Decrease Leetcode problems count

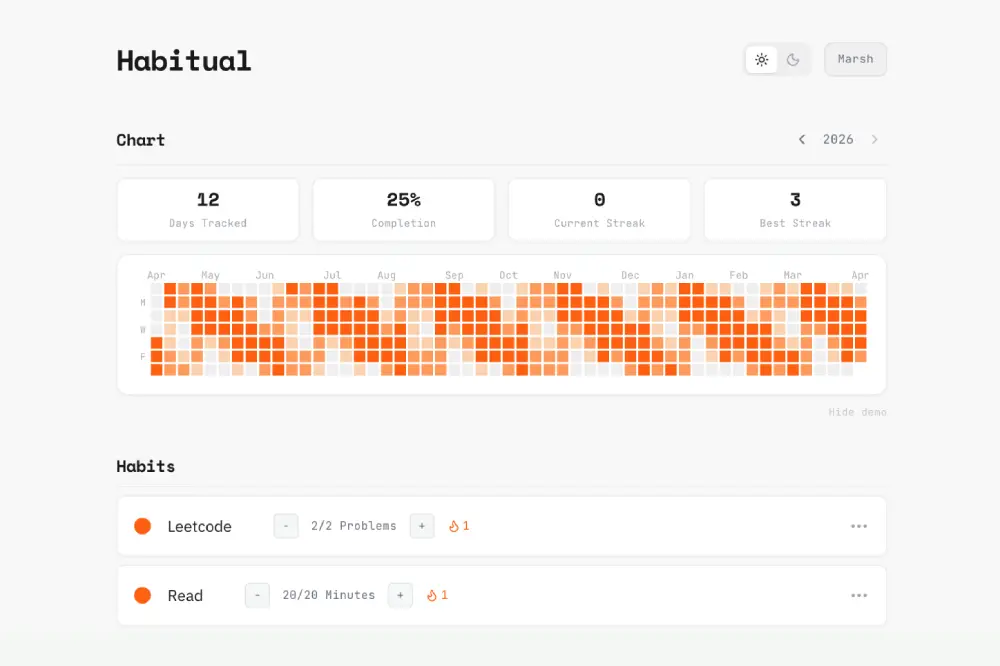coord(286,526)
